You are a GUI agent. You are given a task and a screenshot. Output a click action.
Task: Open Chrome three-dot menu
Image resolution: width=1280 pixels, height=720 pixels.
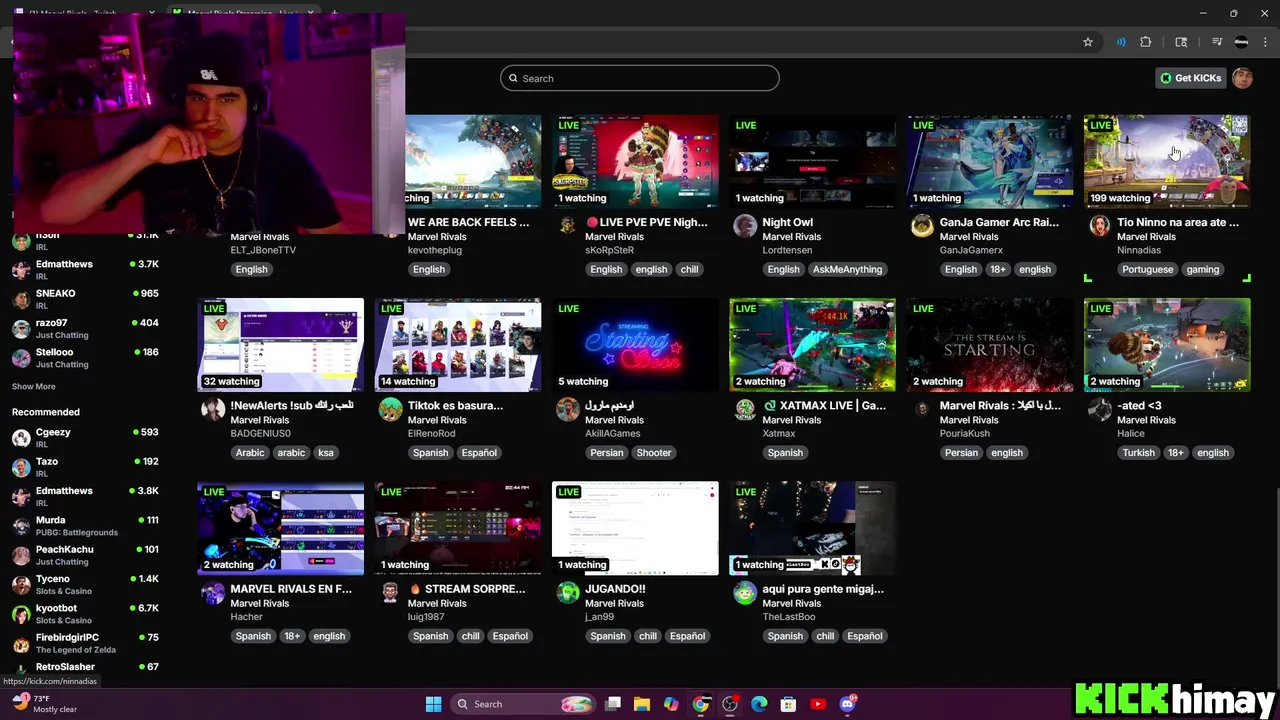1266,42
